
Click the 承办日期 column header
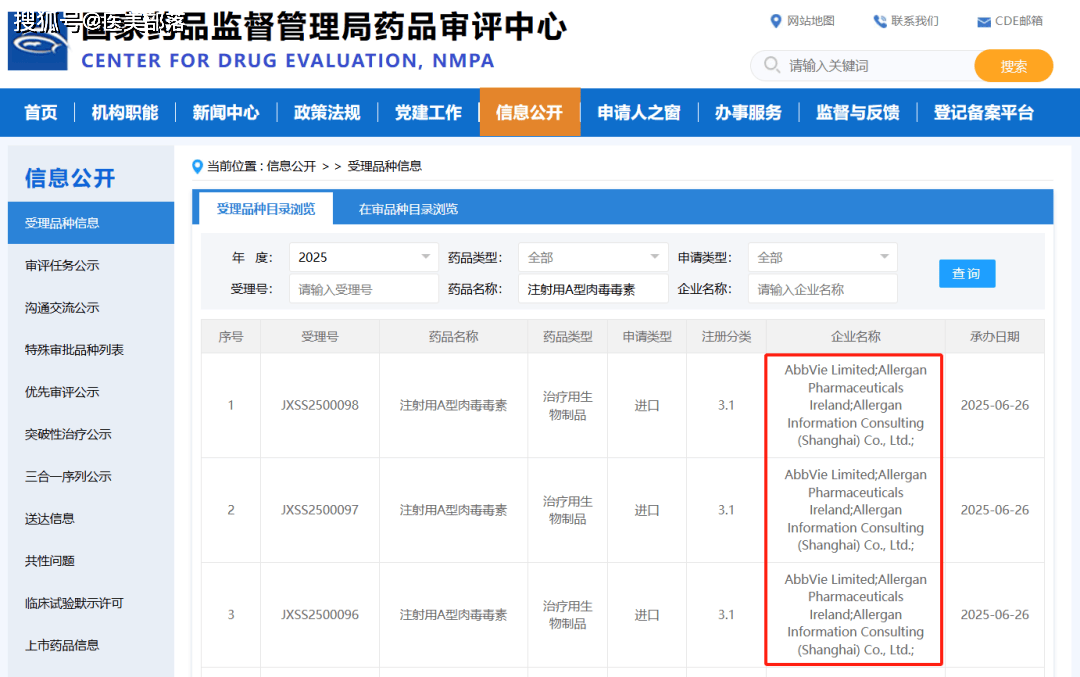(x=995, y=337)
